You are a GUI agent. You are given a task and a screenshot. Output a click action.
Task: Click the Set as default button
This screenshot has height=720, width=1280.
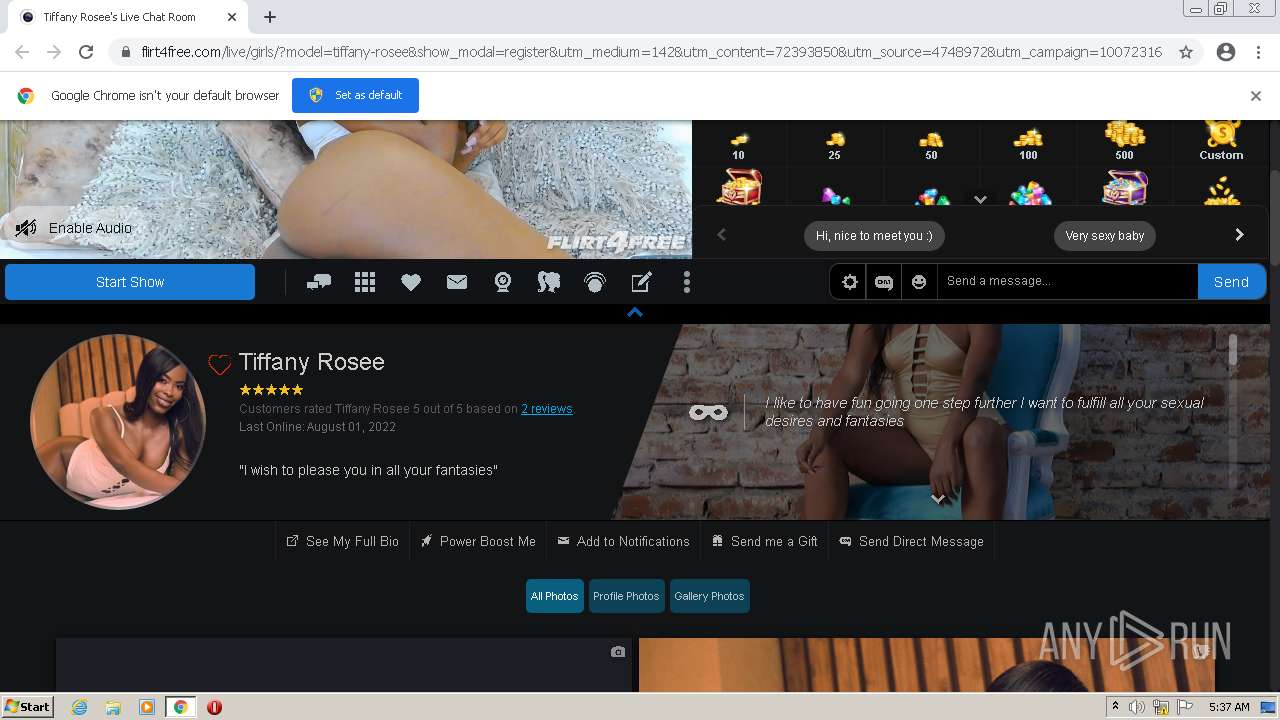tap(355, 95)
